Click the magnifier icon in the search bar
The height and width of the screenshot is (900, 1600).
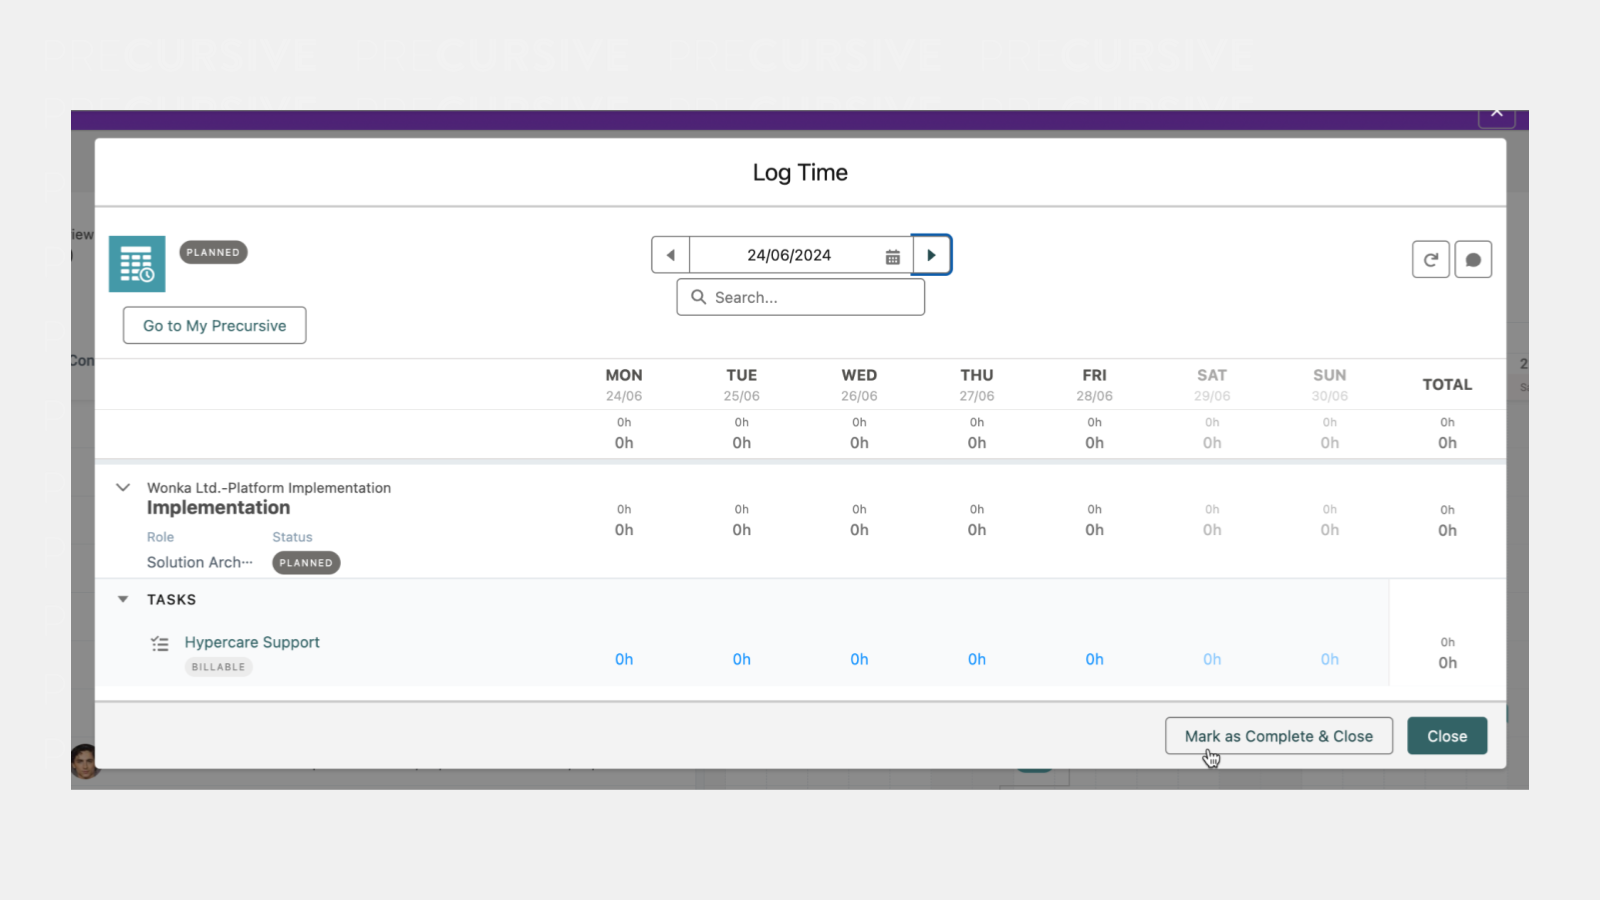(x=699, y=297)
